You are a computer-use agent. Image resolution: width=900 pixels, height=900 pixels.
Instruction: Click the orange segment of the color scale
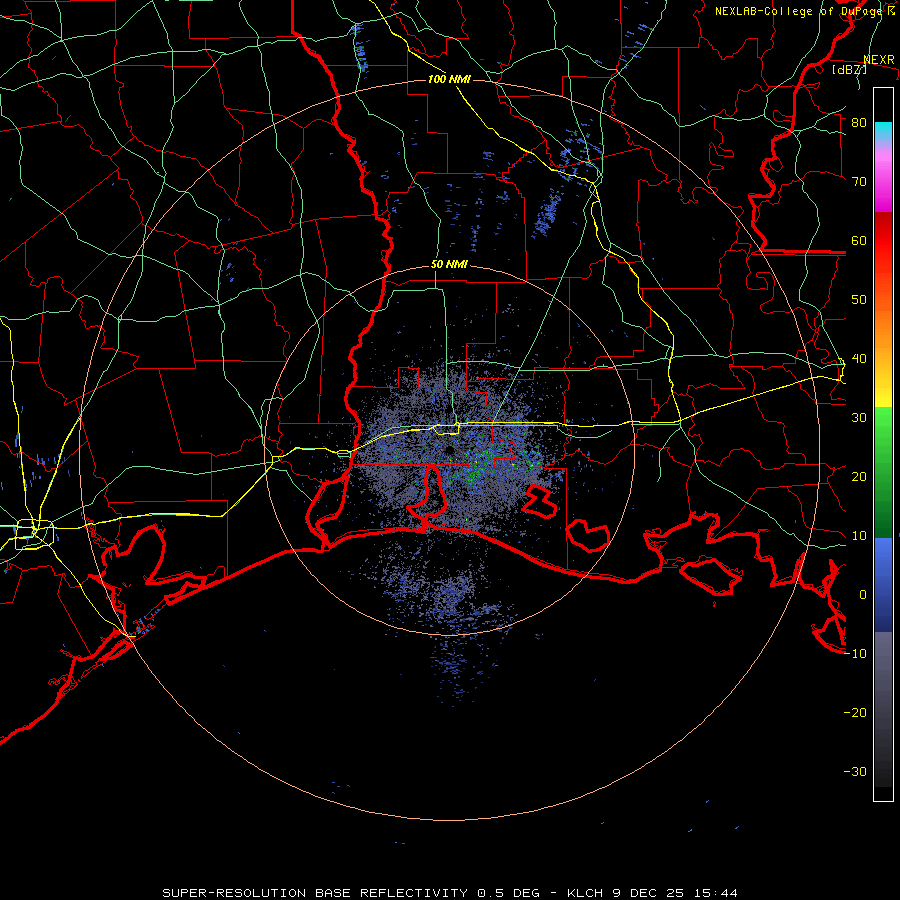[883, 327]
